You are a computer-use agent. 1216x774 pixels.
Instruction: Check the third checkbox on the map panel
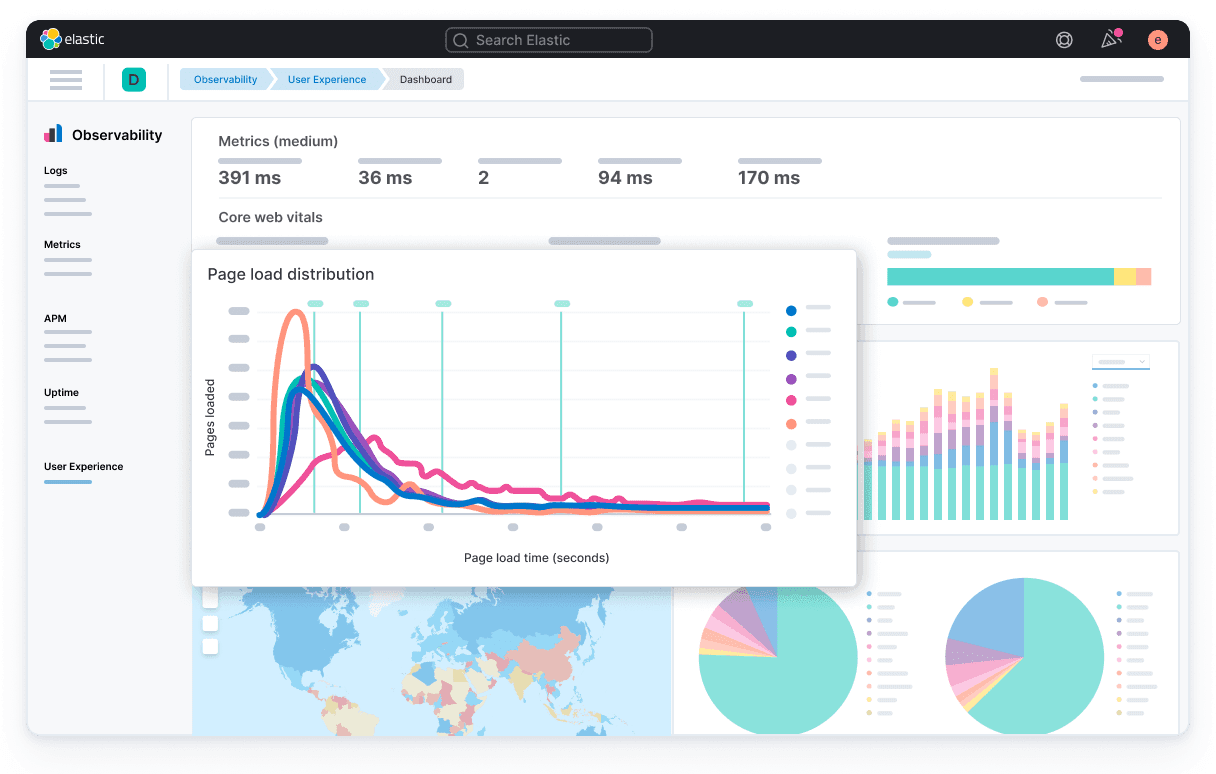[x=210, y=646]
